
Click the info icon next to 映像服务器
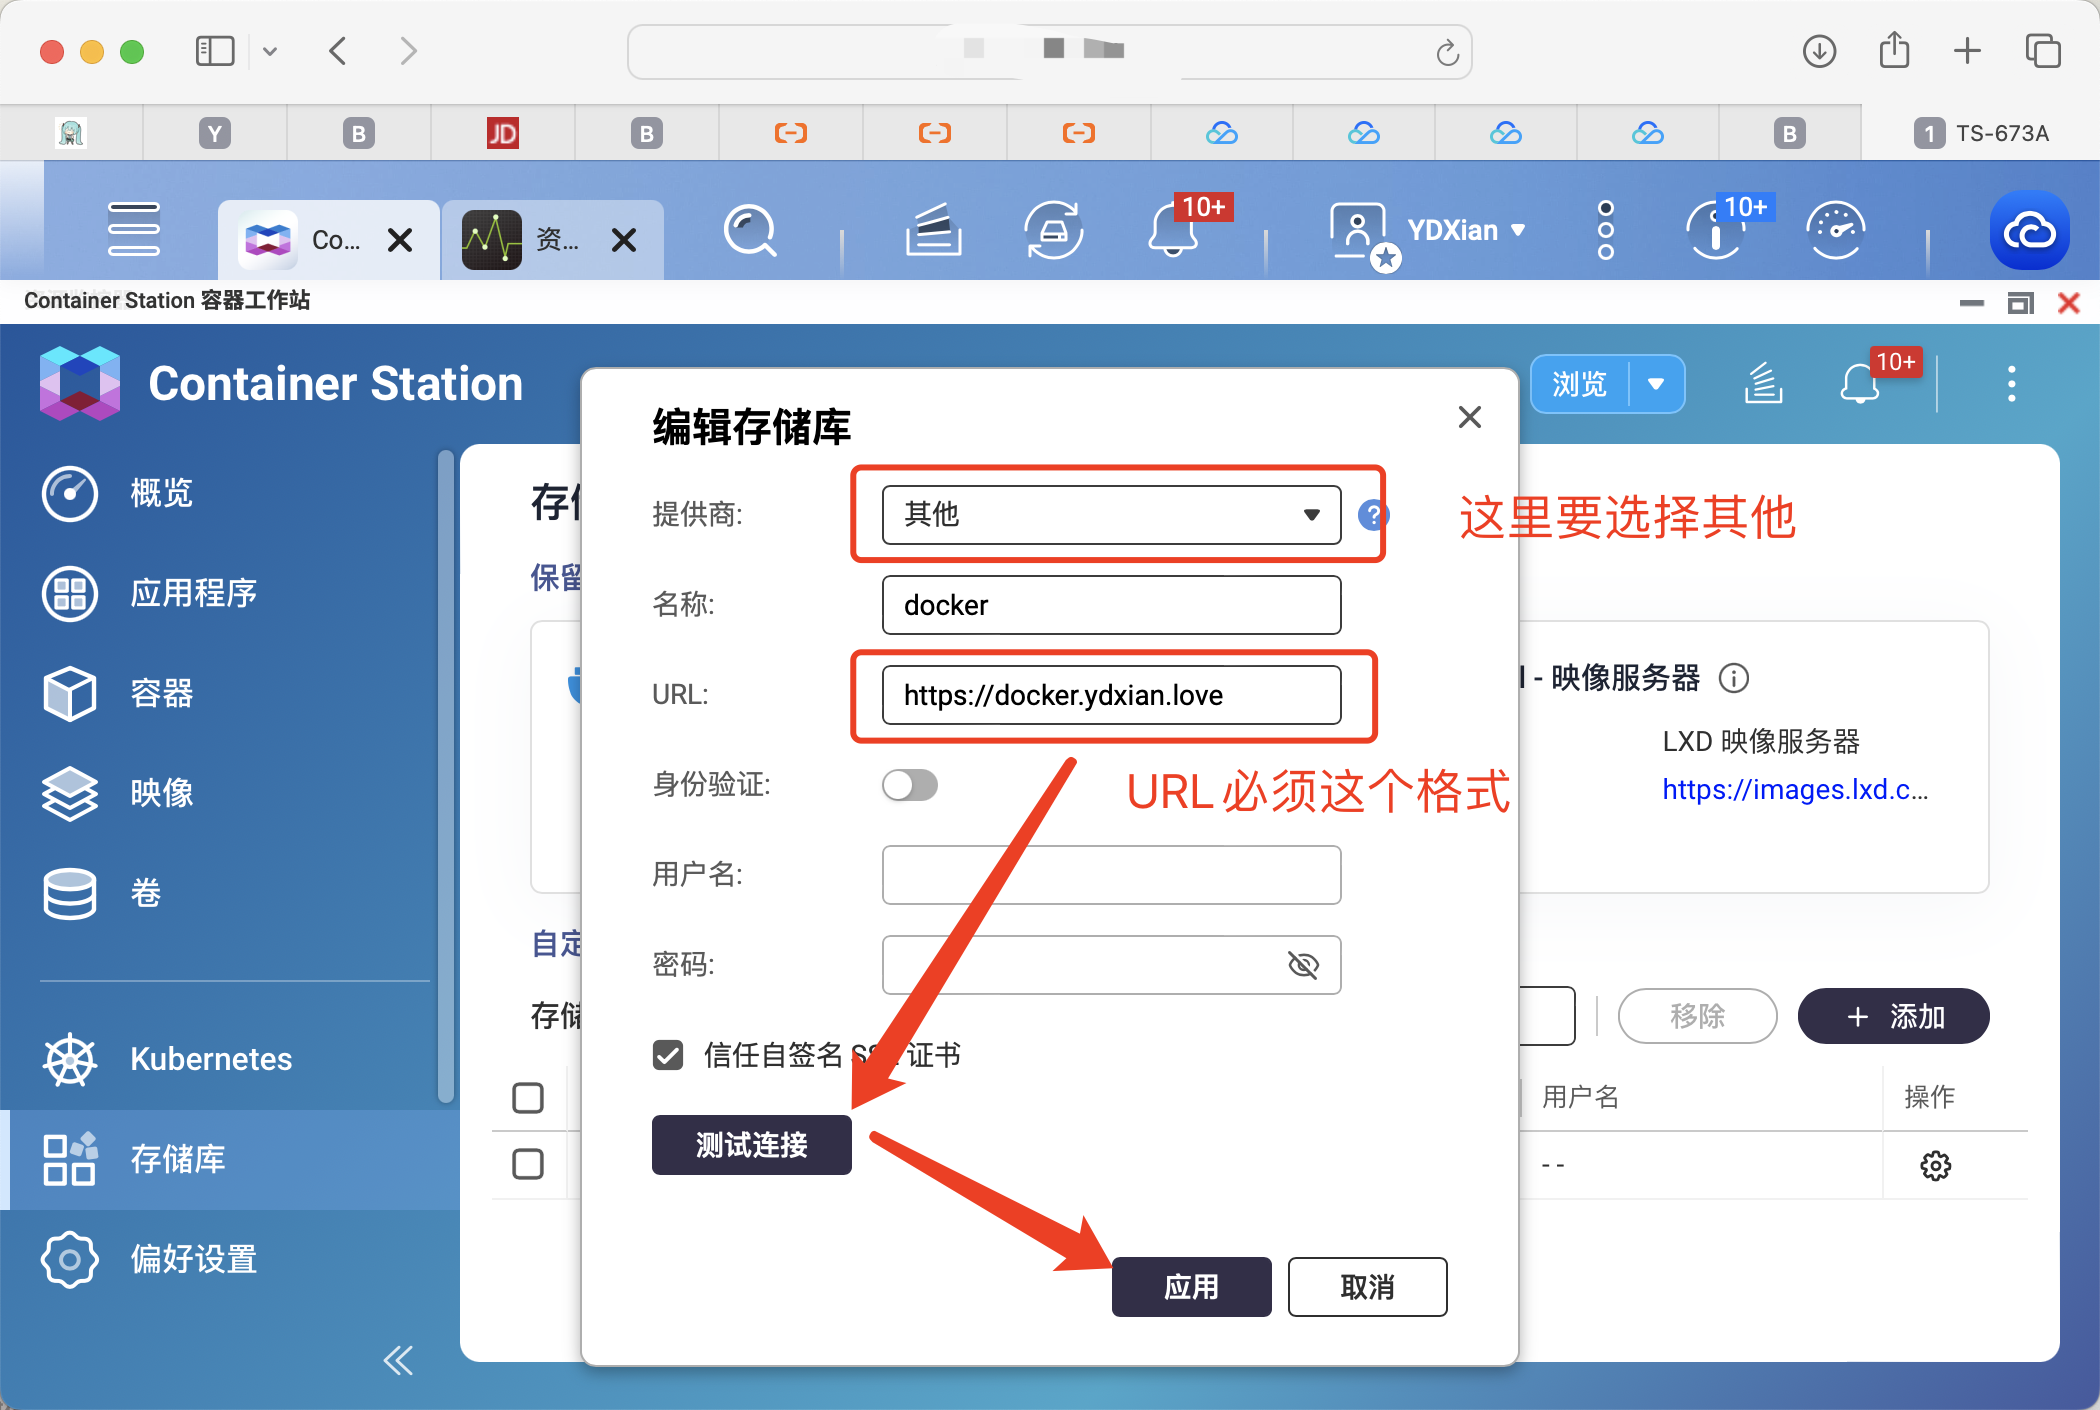(x=1734, y=679)
